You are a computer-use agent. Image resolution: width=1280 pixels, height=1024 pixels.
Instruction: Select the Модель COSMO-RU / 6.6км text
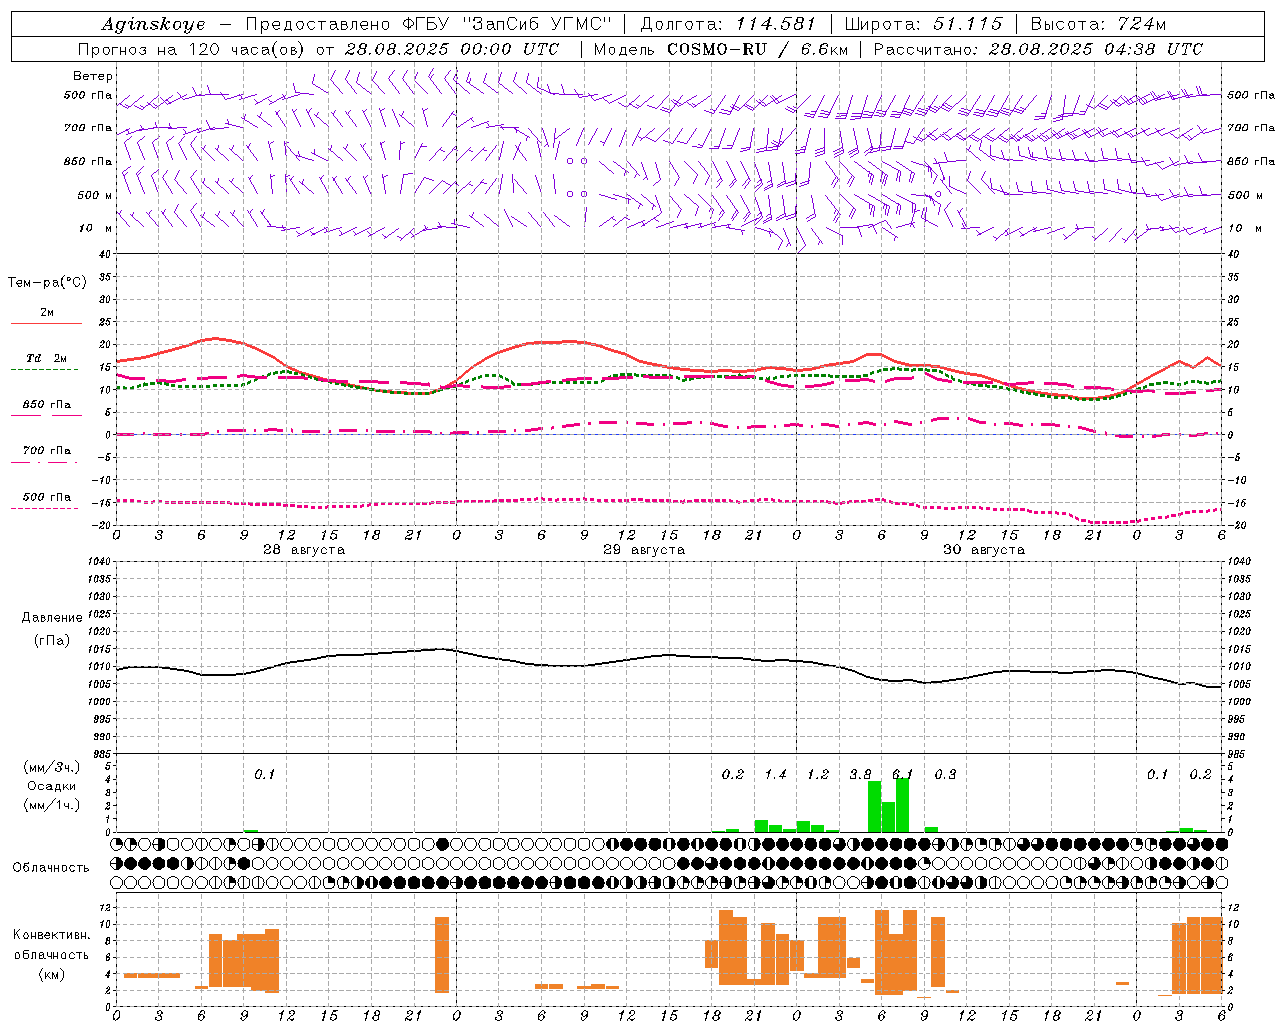click(x=721, y=49)
